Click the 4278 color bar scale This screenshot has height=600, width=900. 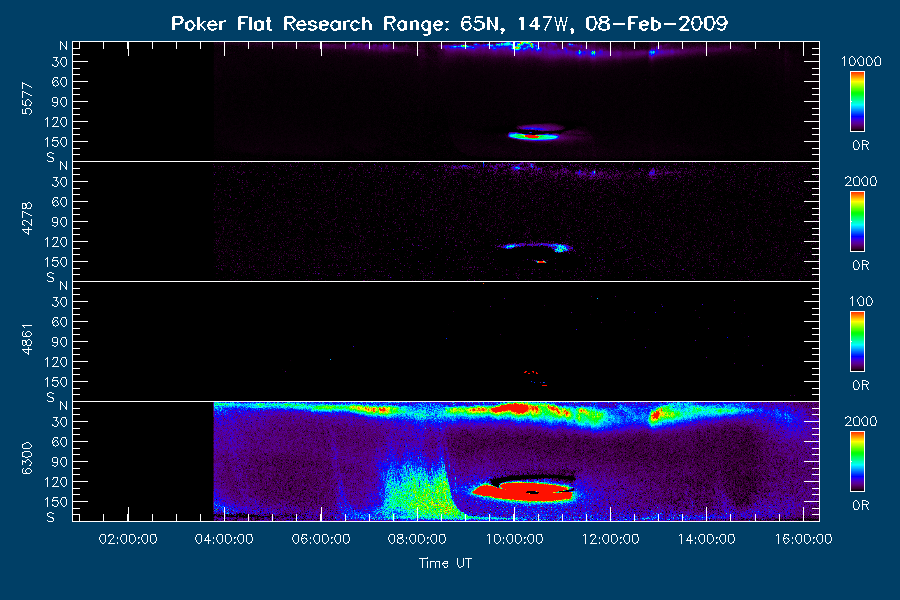pos(858,222)
